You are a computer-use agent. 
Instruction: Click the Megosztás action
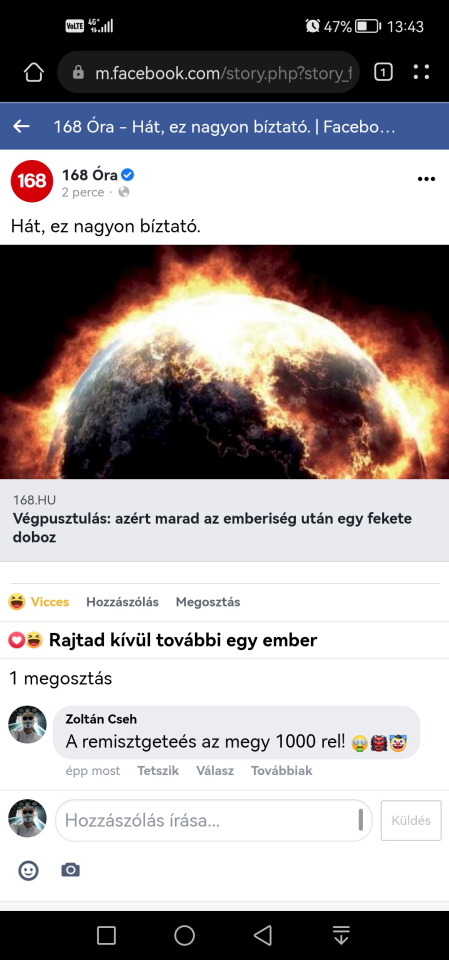(208, 602)
